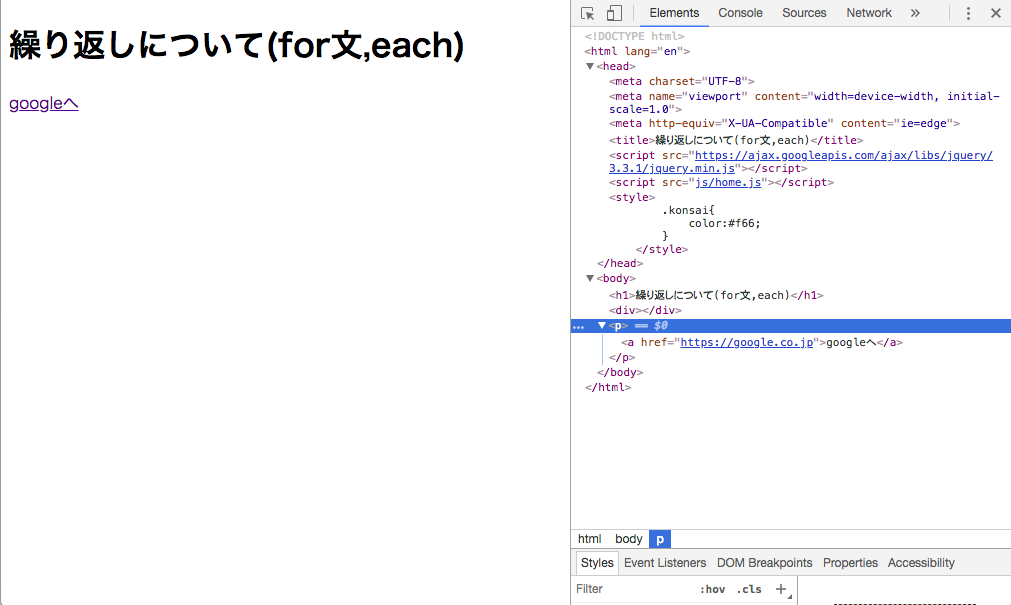Select html in the breadcrumb bar

click(x=589, y=539)
